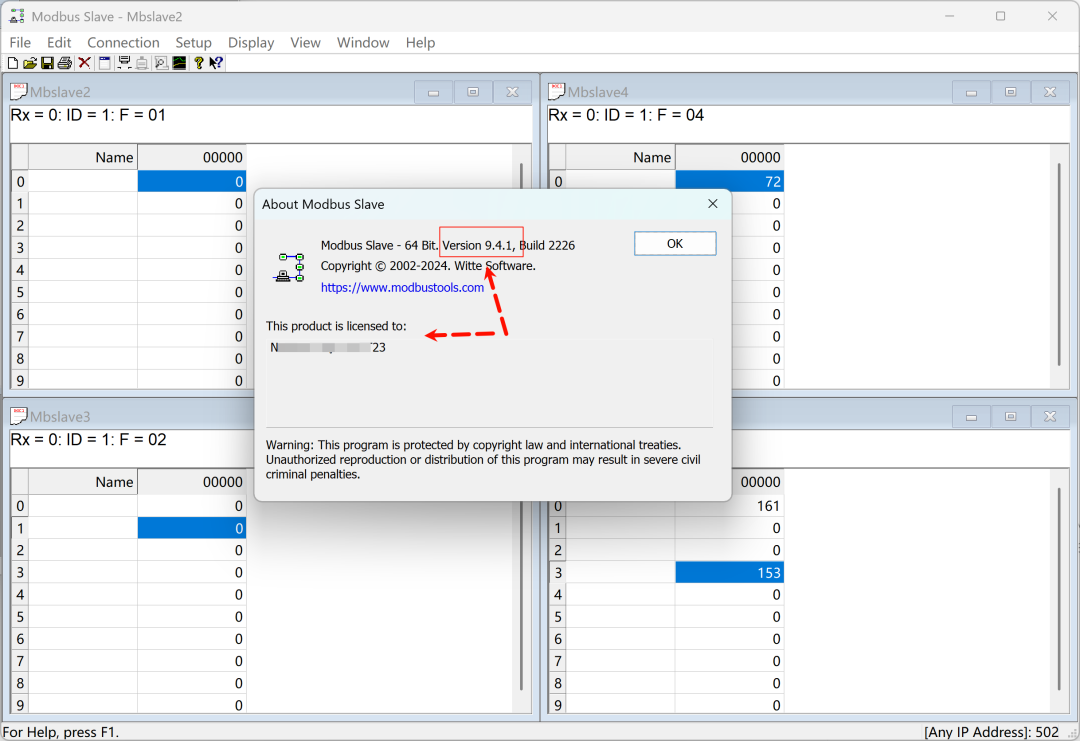Click the 00000 column header in Mbslave2
Image resolution: width=1080 pixels, height=741 pixels.
(191, 157)
